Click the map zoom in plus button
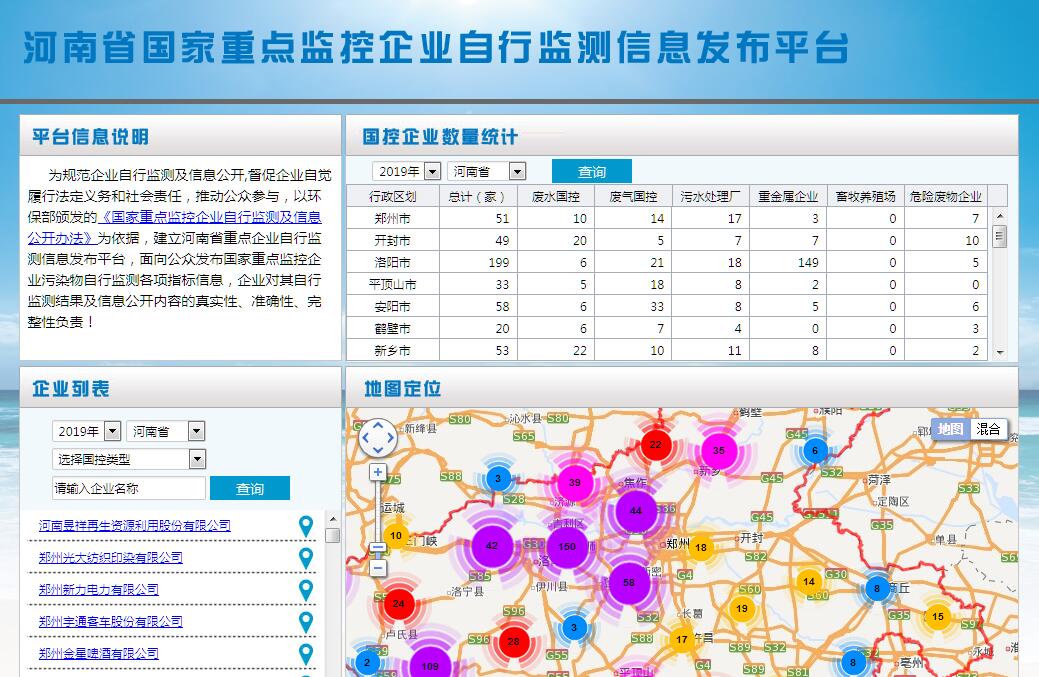The width and height of the screenshot is (1039, 677). 378,472
